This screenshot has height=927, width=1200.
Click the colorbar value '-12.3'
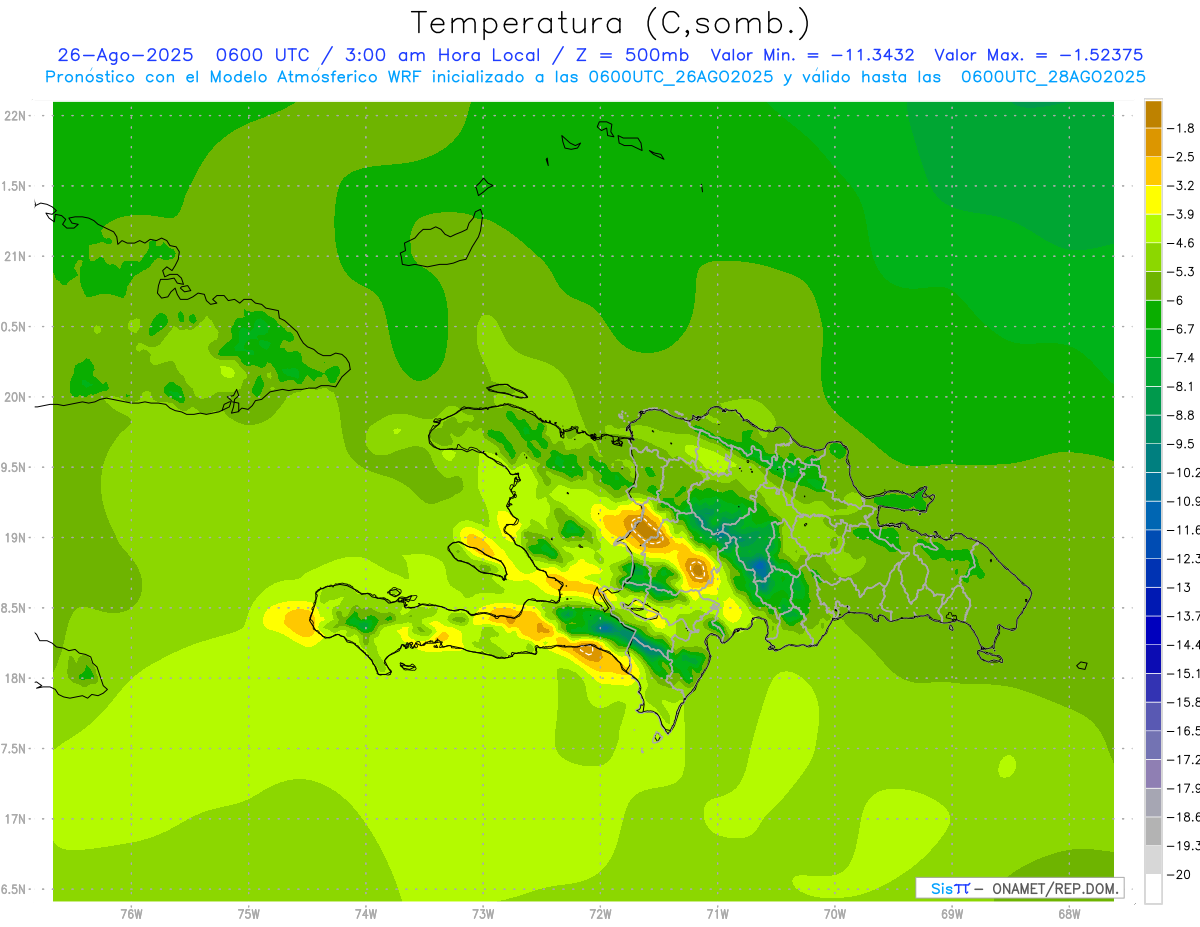click(x=1184, y=559)
